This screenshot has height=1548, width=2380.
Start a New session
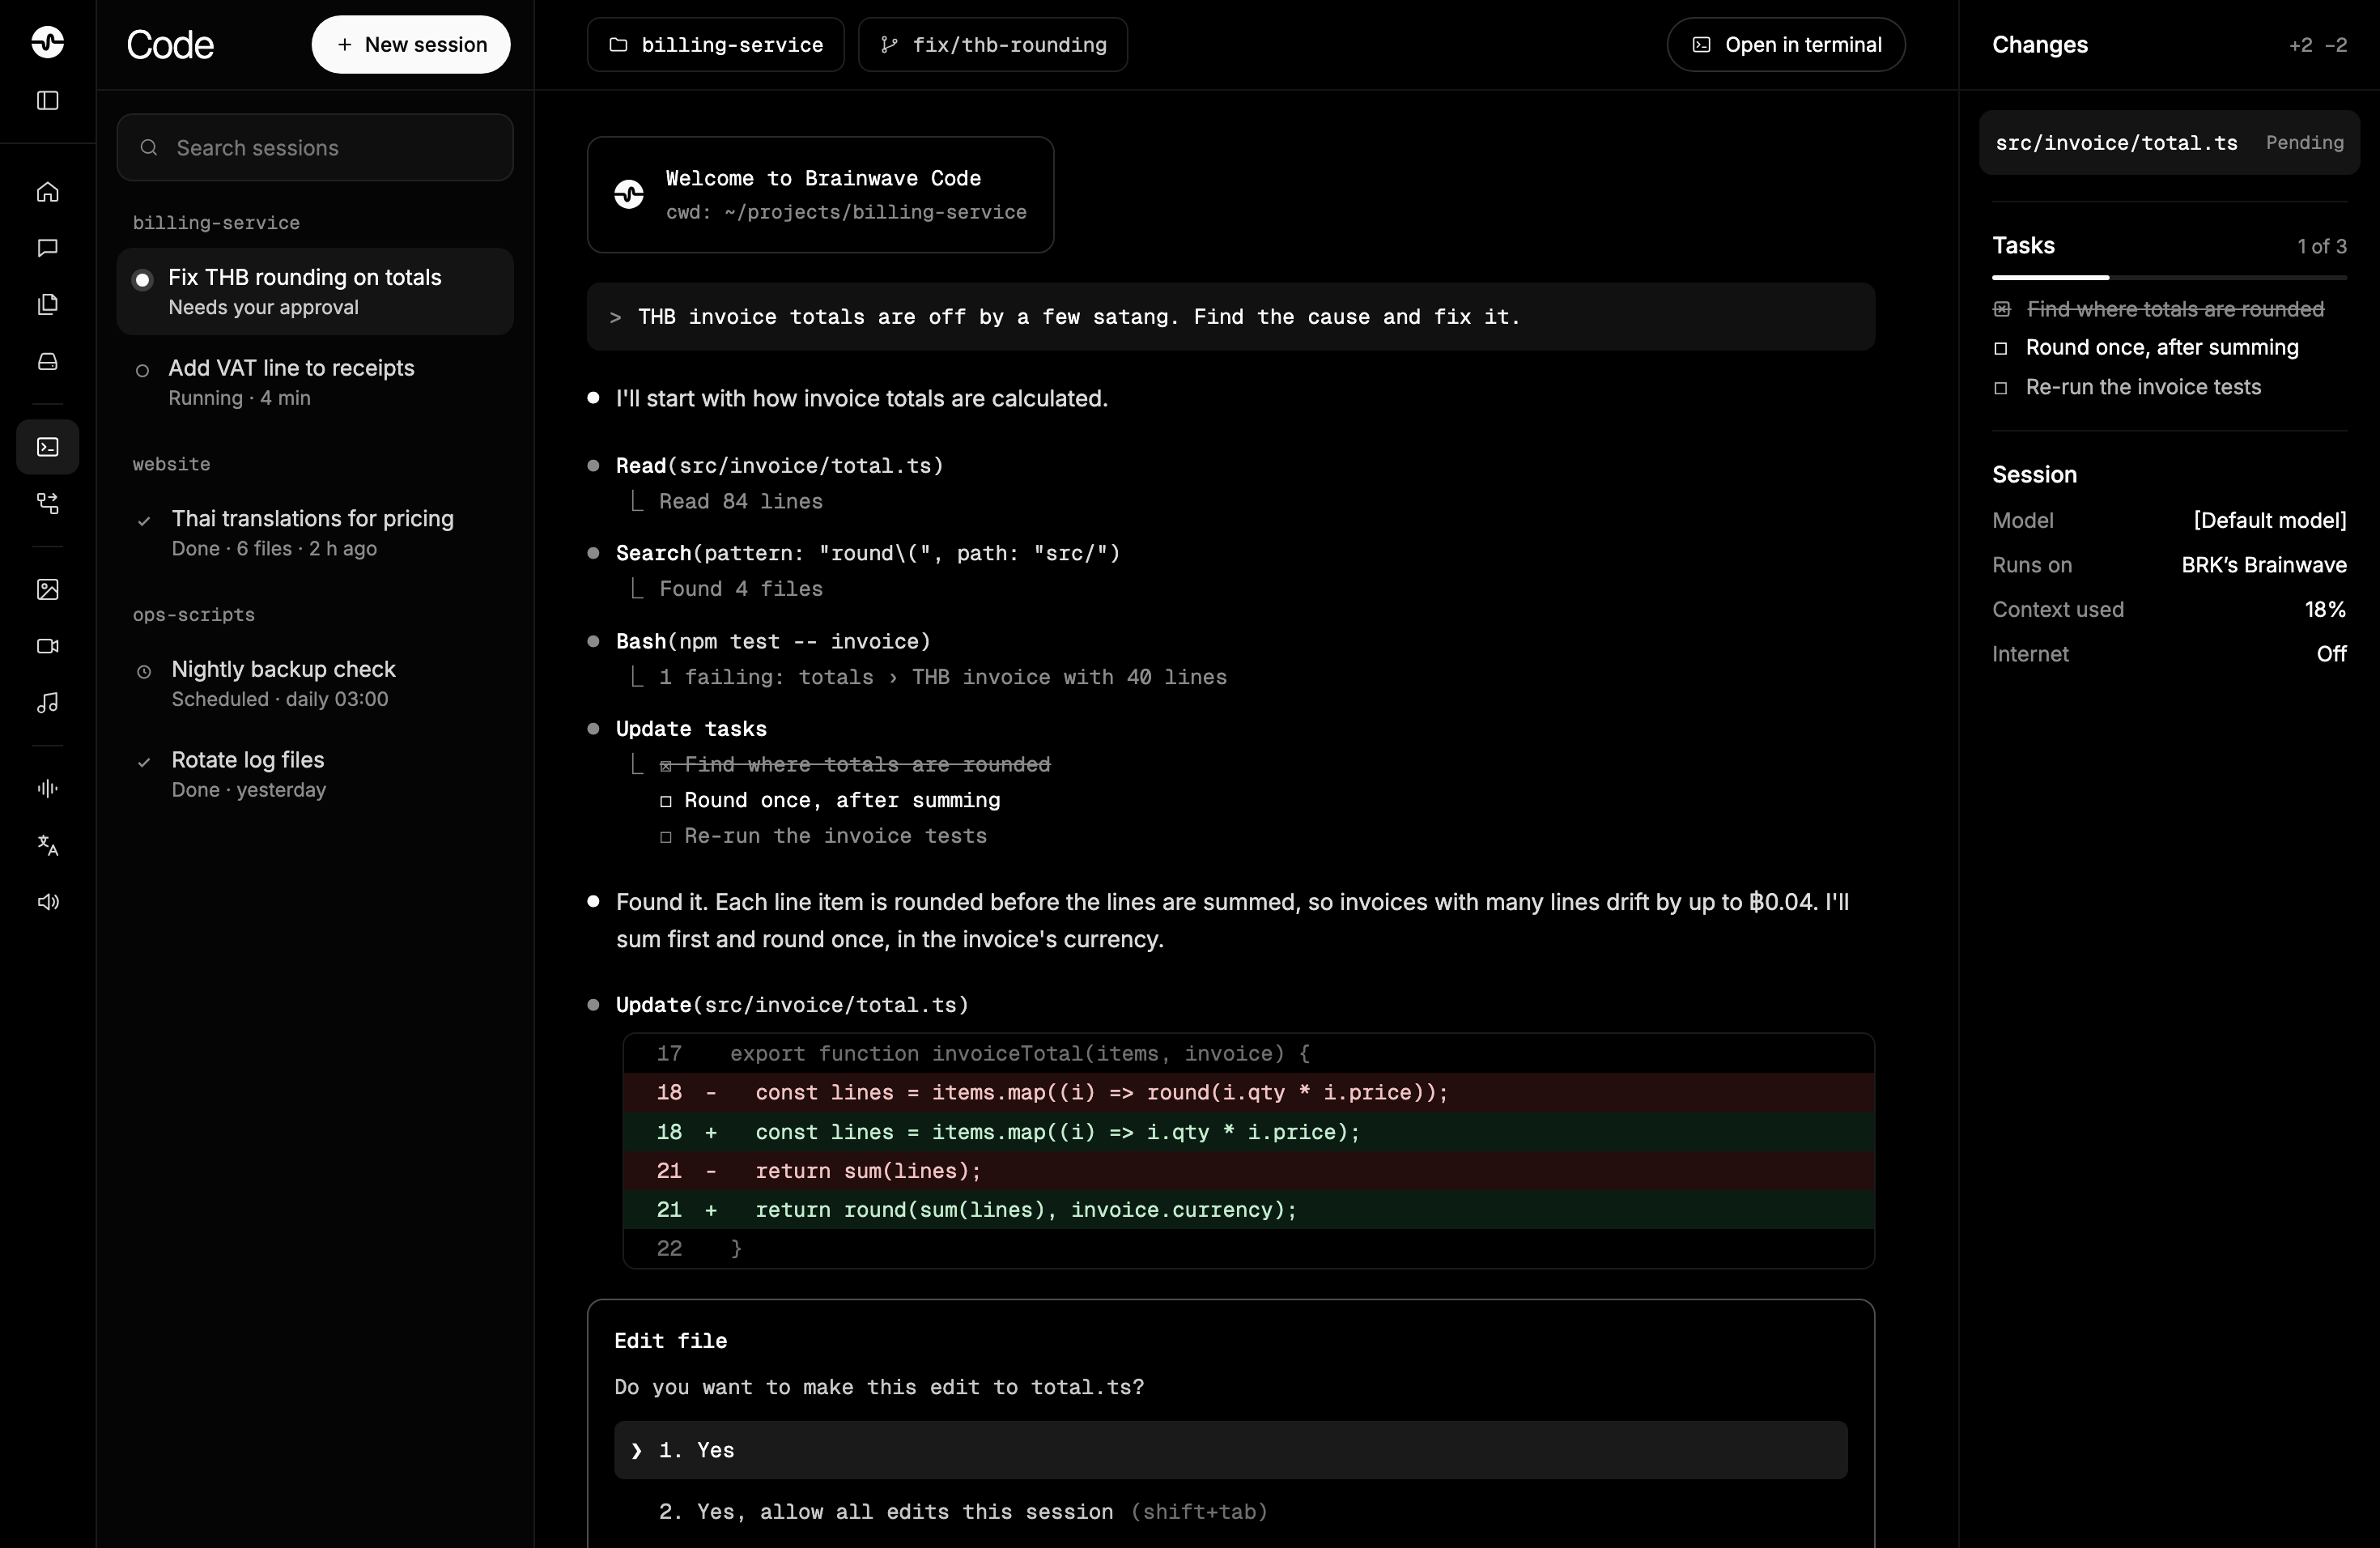[411, 45]
